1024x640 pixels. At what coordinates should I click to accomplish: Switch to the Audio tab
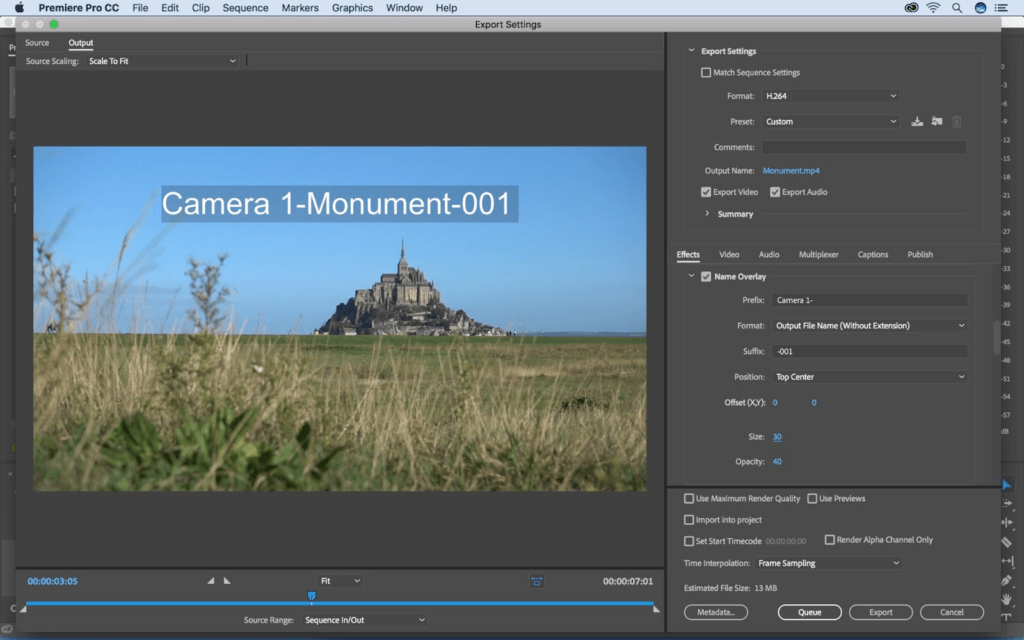point(769,255)
